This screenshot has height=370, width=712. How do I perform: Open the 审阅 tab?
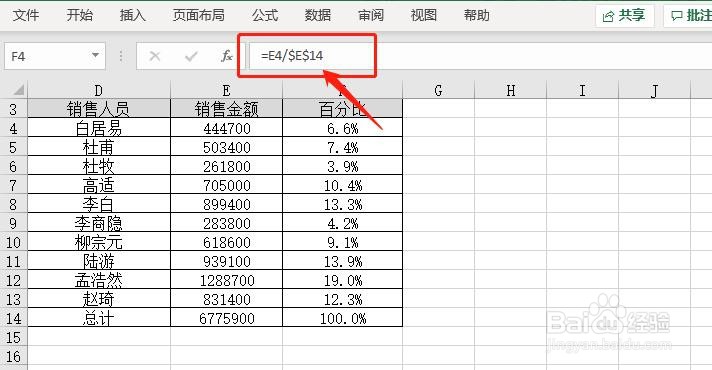point(371,15)
